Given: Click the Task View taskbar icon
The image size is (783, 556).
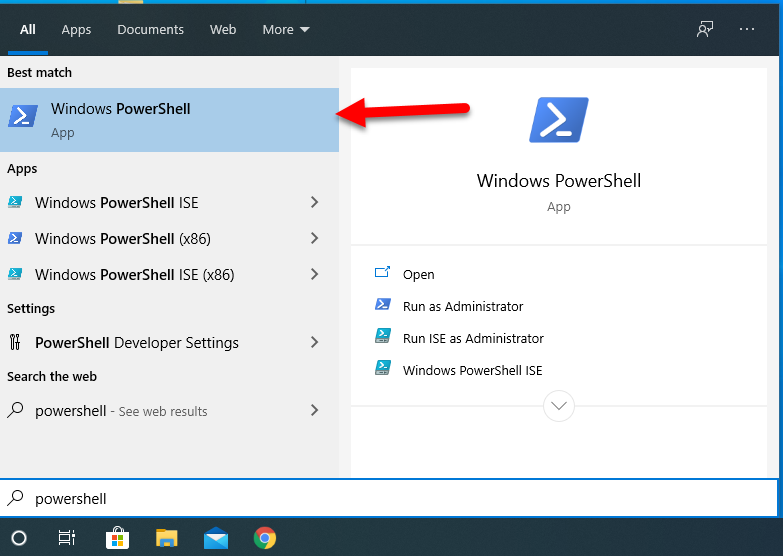Looking at the screenshot, I should click(67, 538).
